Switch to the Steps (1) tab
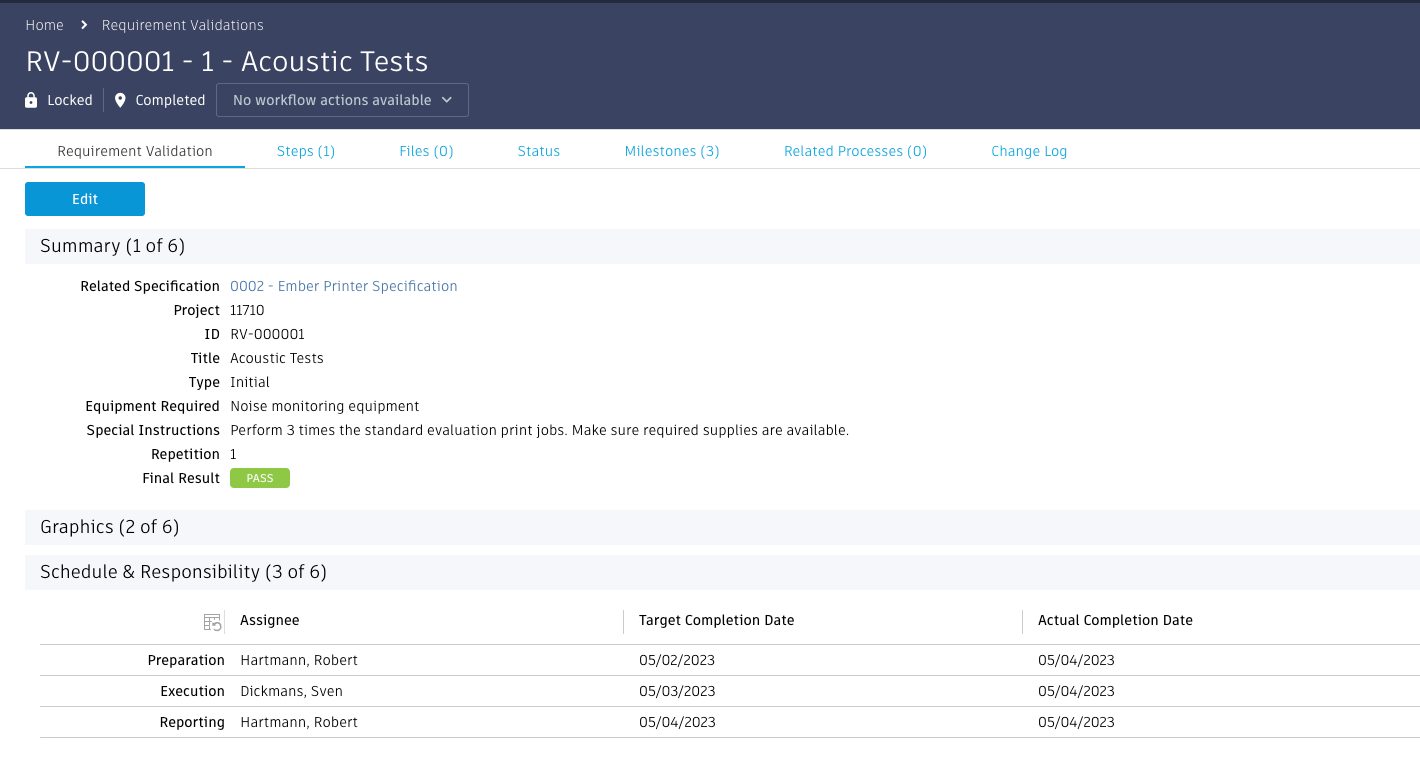Screen dimensions: 1420x779 click(306, 151)
